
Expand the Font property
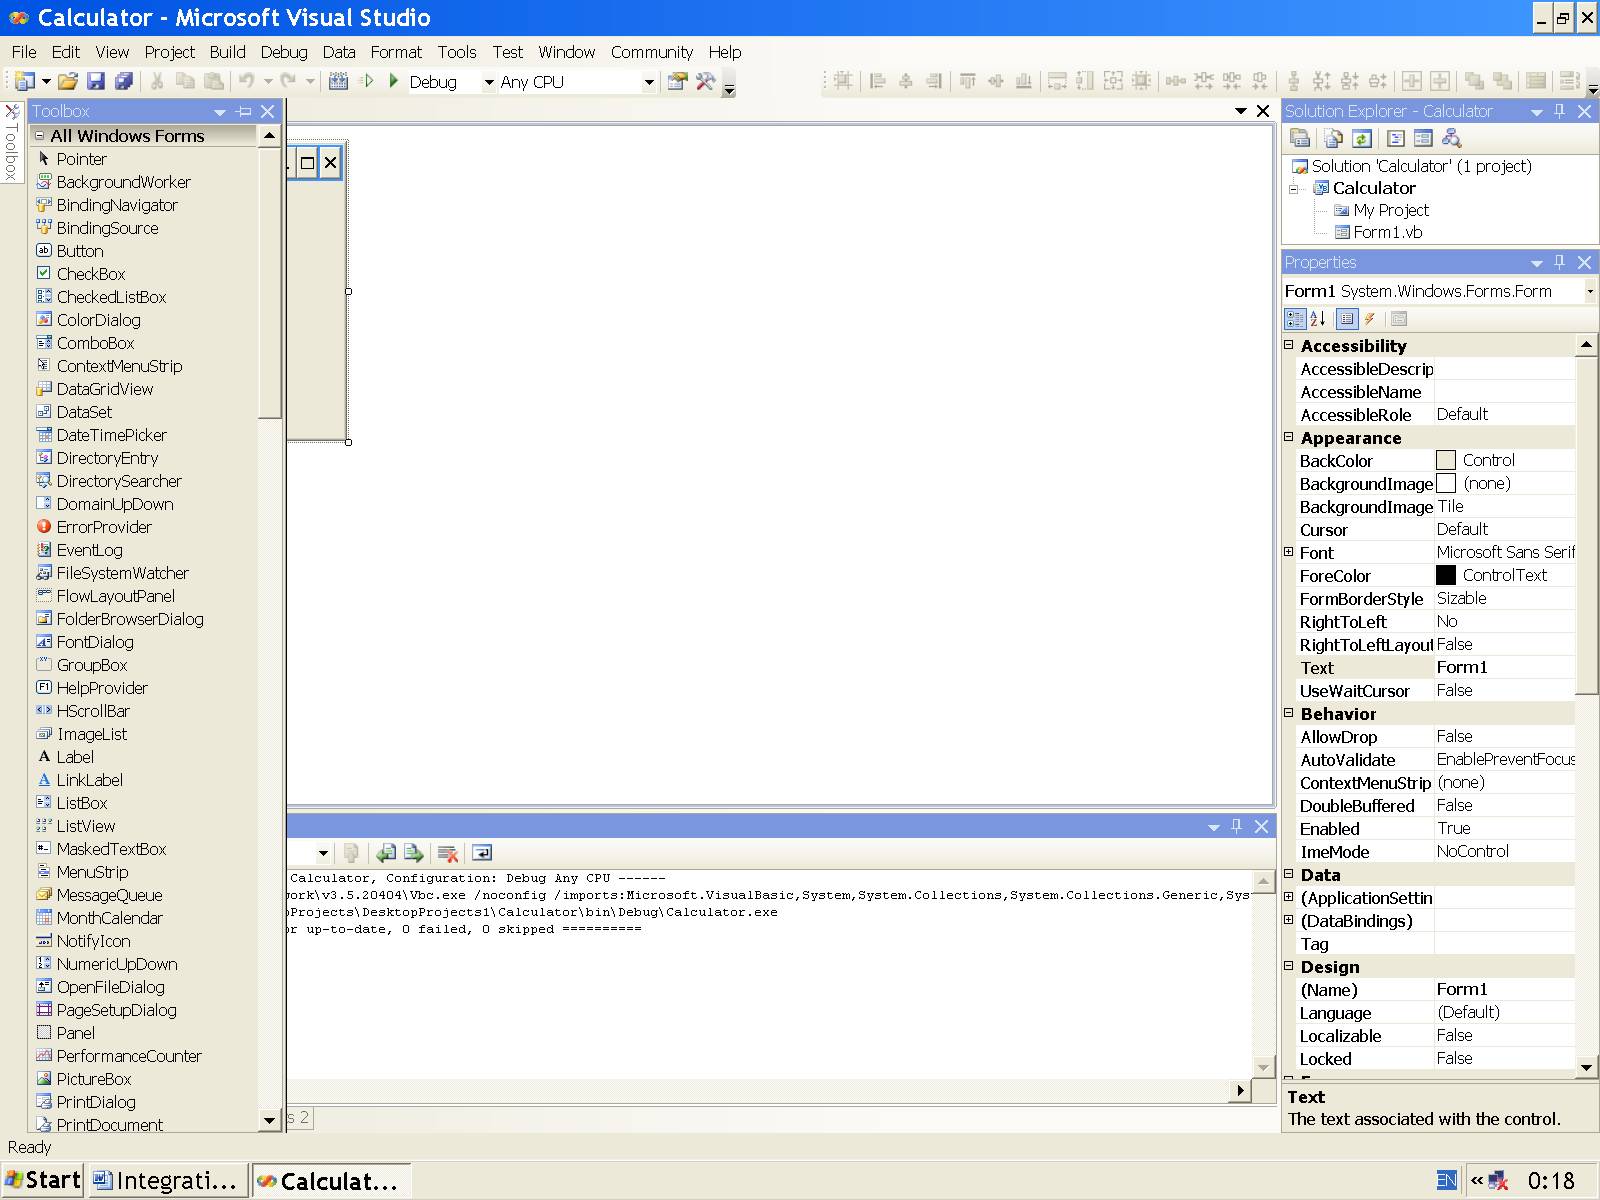click(x=1289, y=552)
